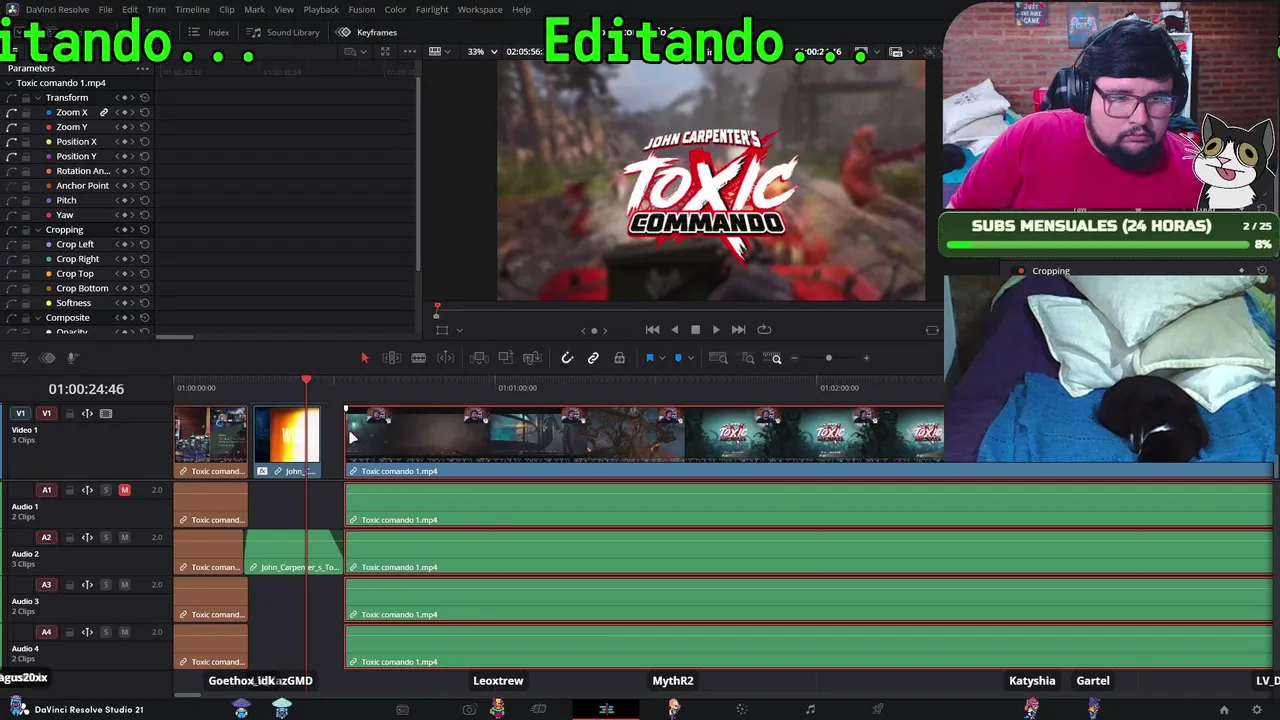Open the Workspace menu
This screenshot has height=720, width=1280.
point(480,10)
